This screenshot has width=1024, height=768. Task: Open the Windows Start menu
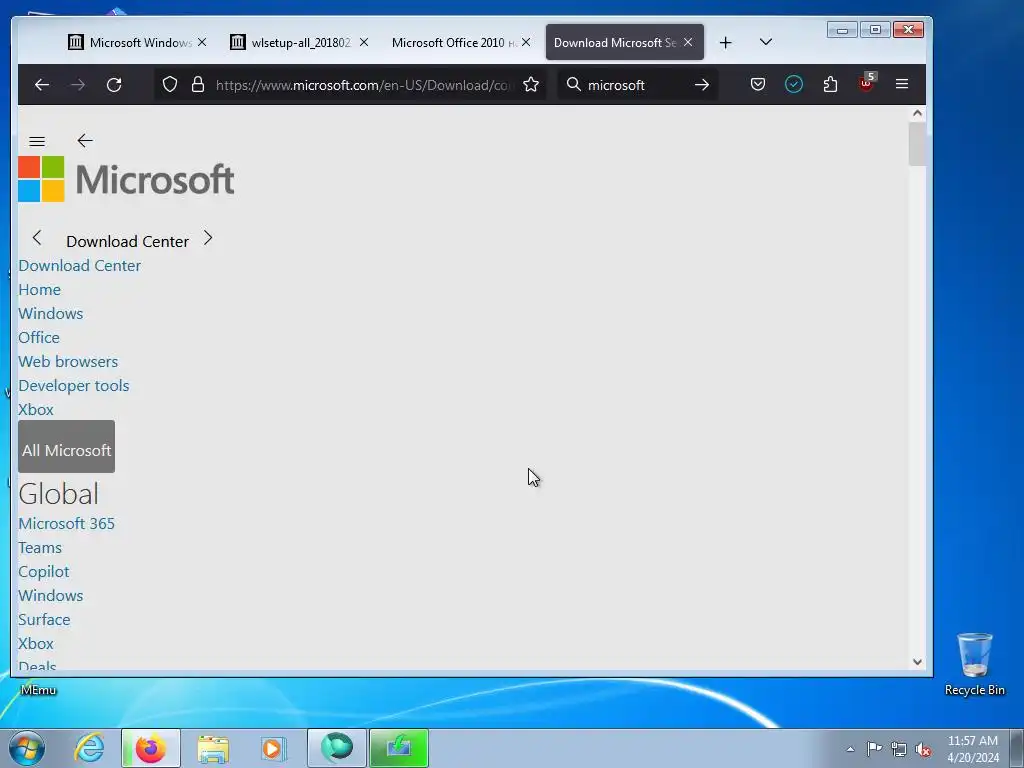pyautogui.click(x=27, y=748)
